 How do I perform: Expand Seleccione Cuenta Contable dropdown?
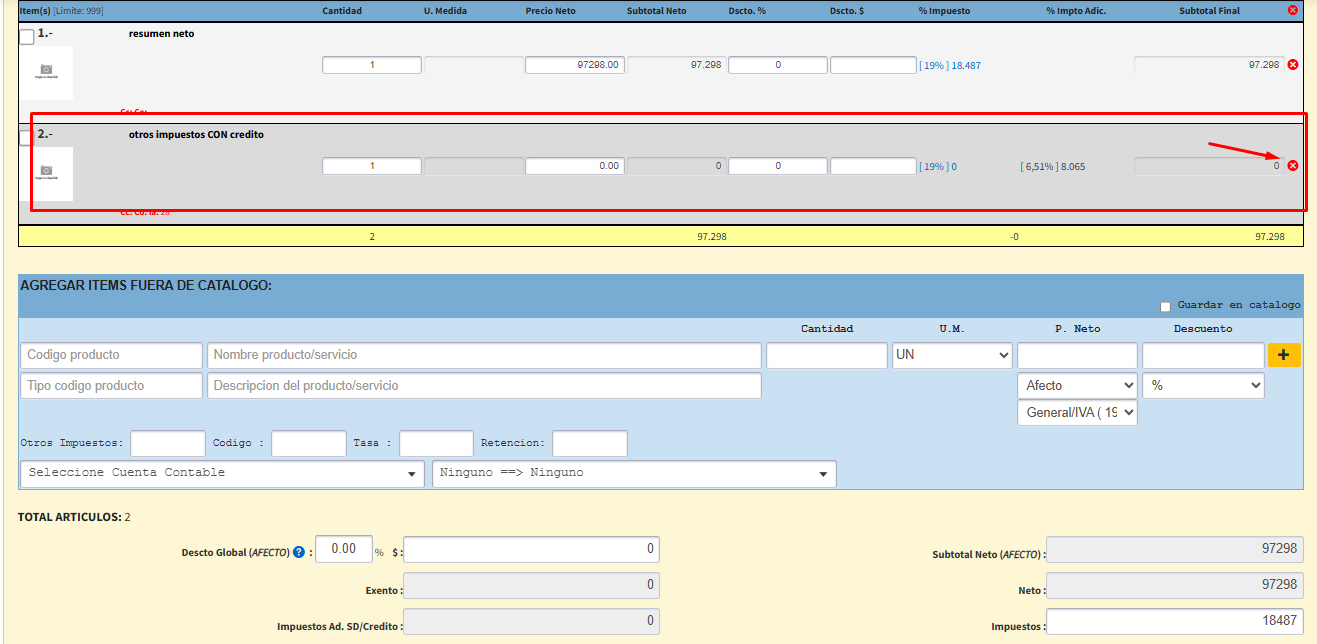tap(221, 473)
